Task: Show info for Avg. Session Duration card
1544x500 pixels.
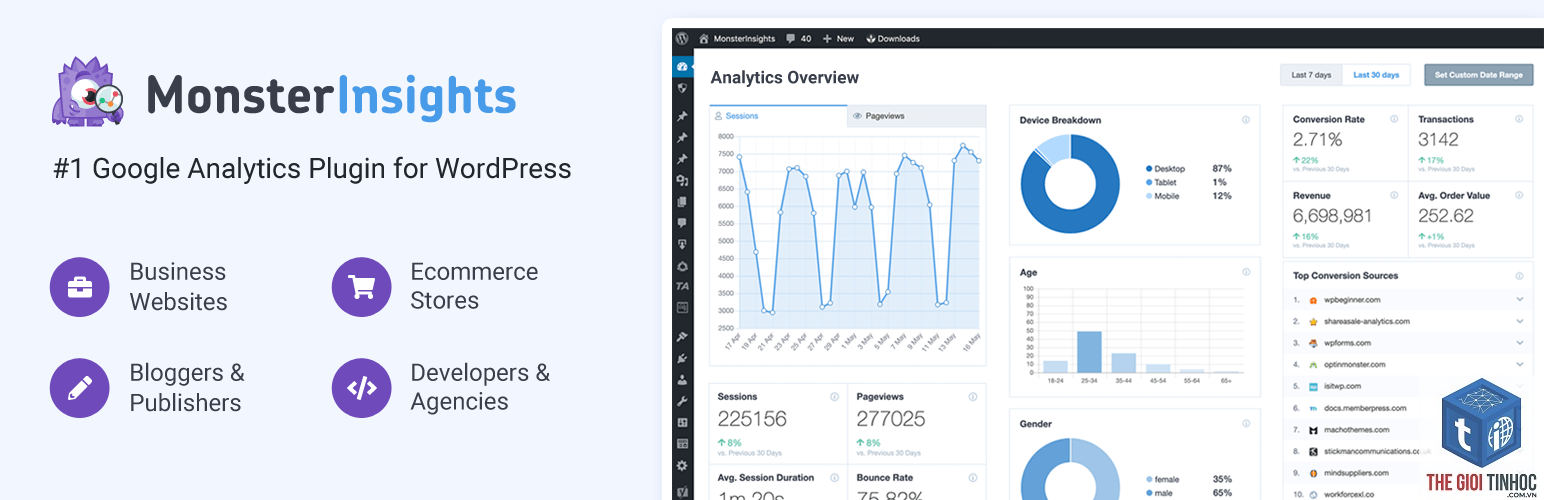Action: pos(834,478)
